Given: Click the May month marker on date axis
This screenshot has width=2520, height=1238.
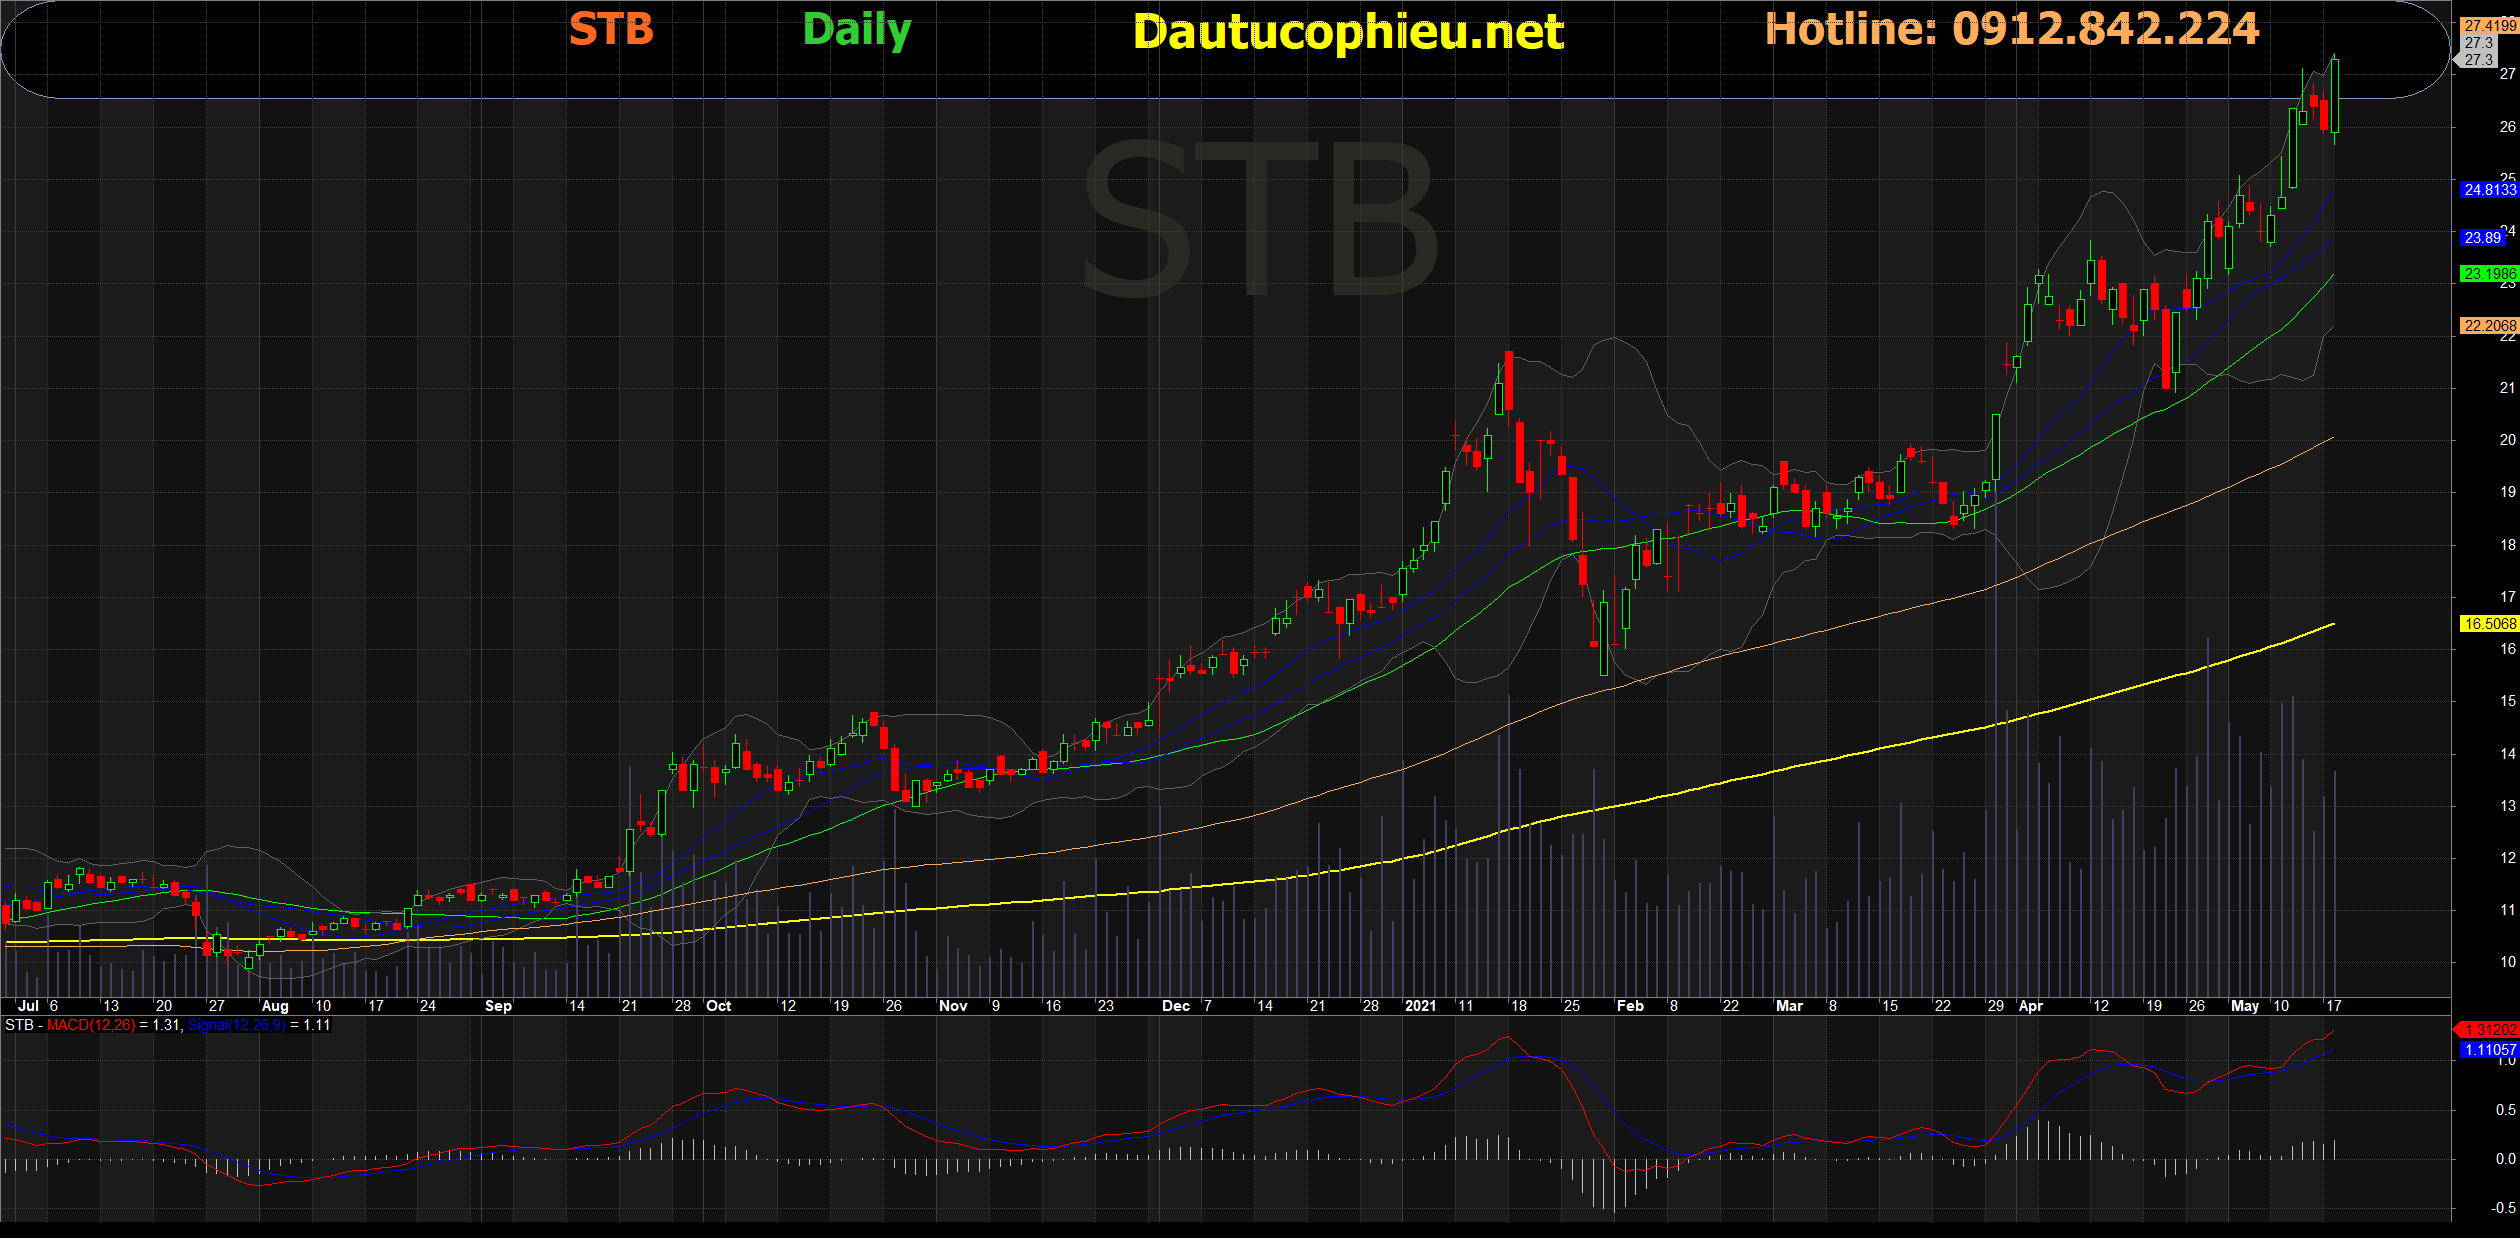Looking at the screenshot, I should (2244, 1006).
